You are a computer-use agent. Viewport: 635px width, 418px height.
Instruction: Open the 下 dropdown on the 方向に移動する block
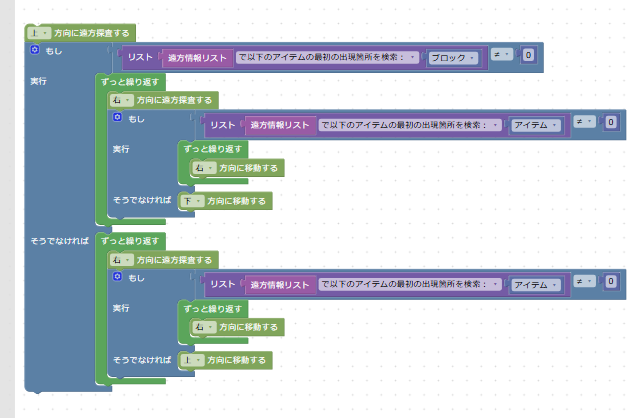tap(192, 201)
